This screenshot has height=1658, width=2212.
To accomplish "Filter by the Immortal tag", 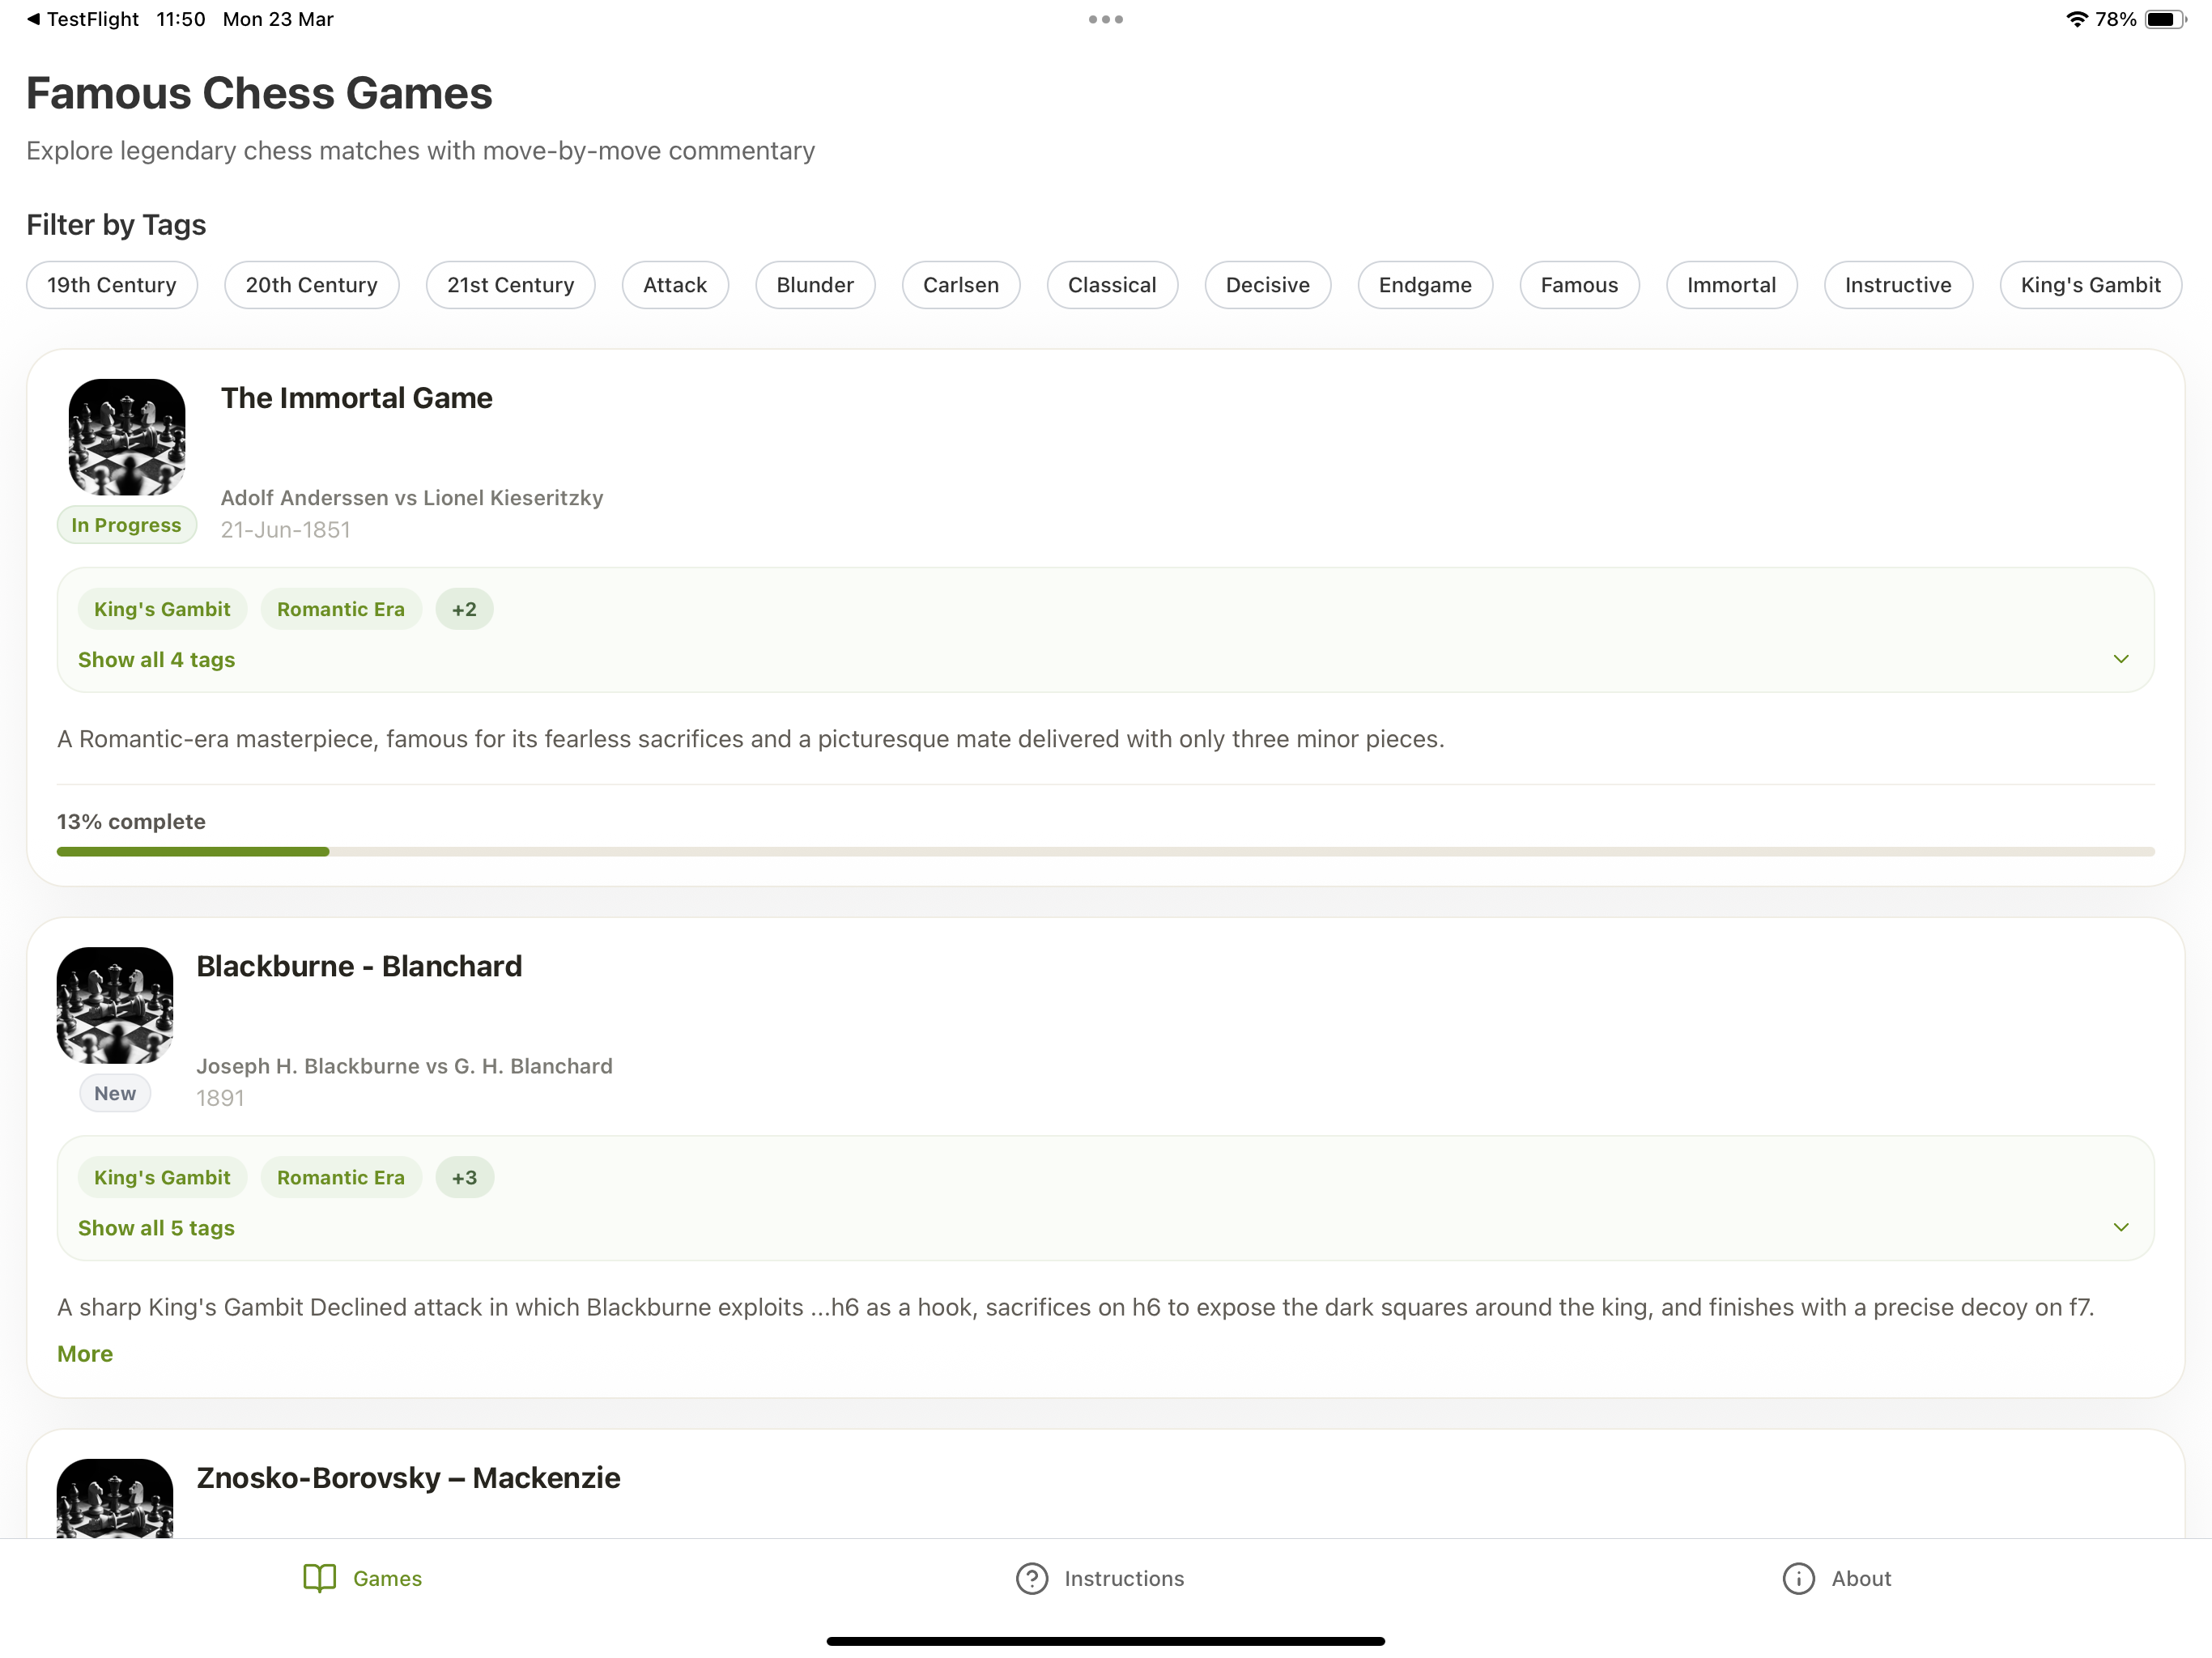I will click(x=1731, y=285).
